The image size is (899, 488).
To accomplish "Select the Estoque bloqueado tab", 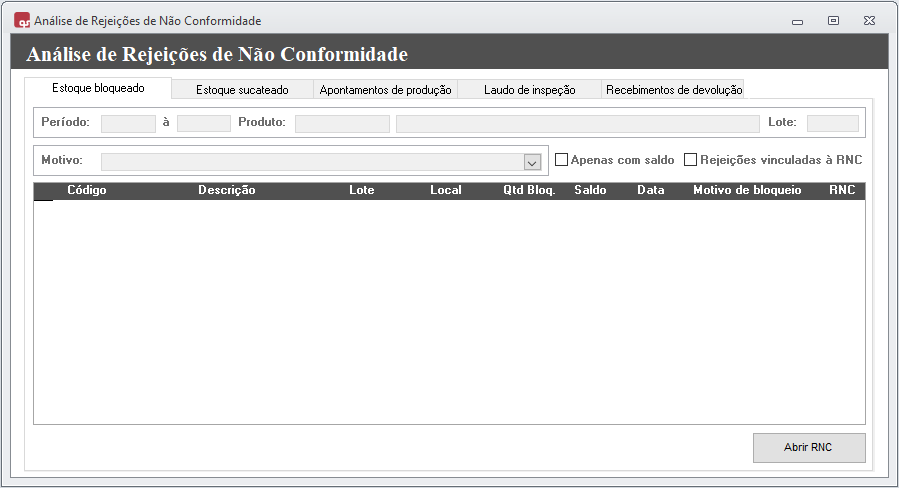I will pos(98,88).
